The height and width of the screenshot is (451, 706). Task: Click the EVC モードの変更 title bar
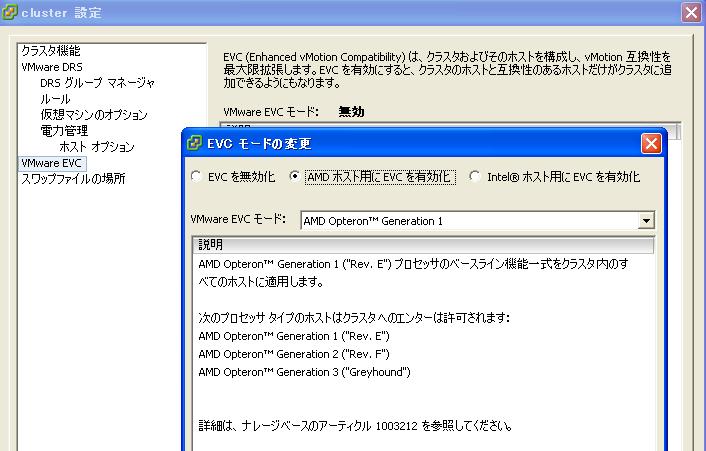coord(423,144)
